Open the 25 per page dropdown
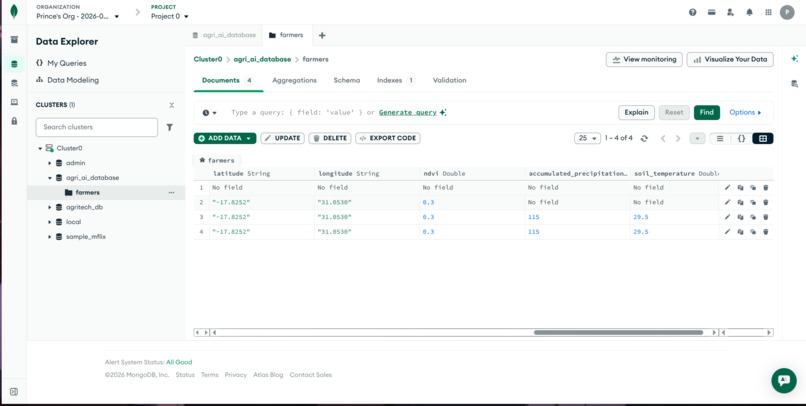This screenshot has width=806, height=406. [587, 138]
